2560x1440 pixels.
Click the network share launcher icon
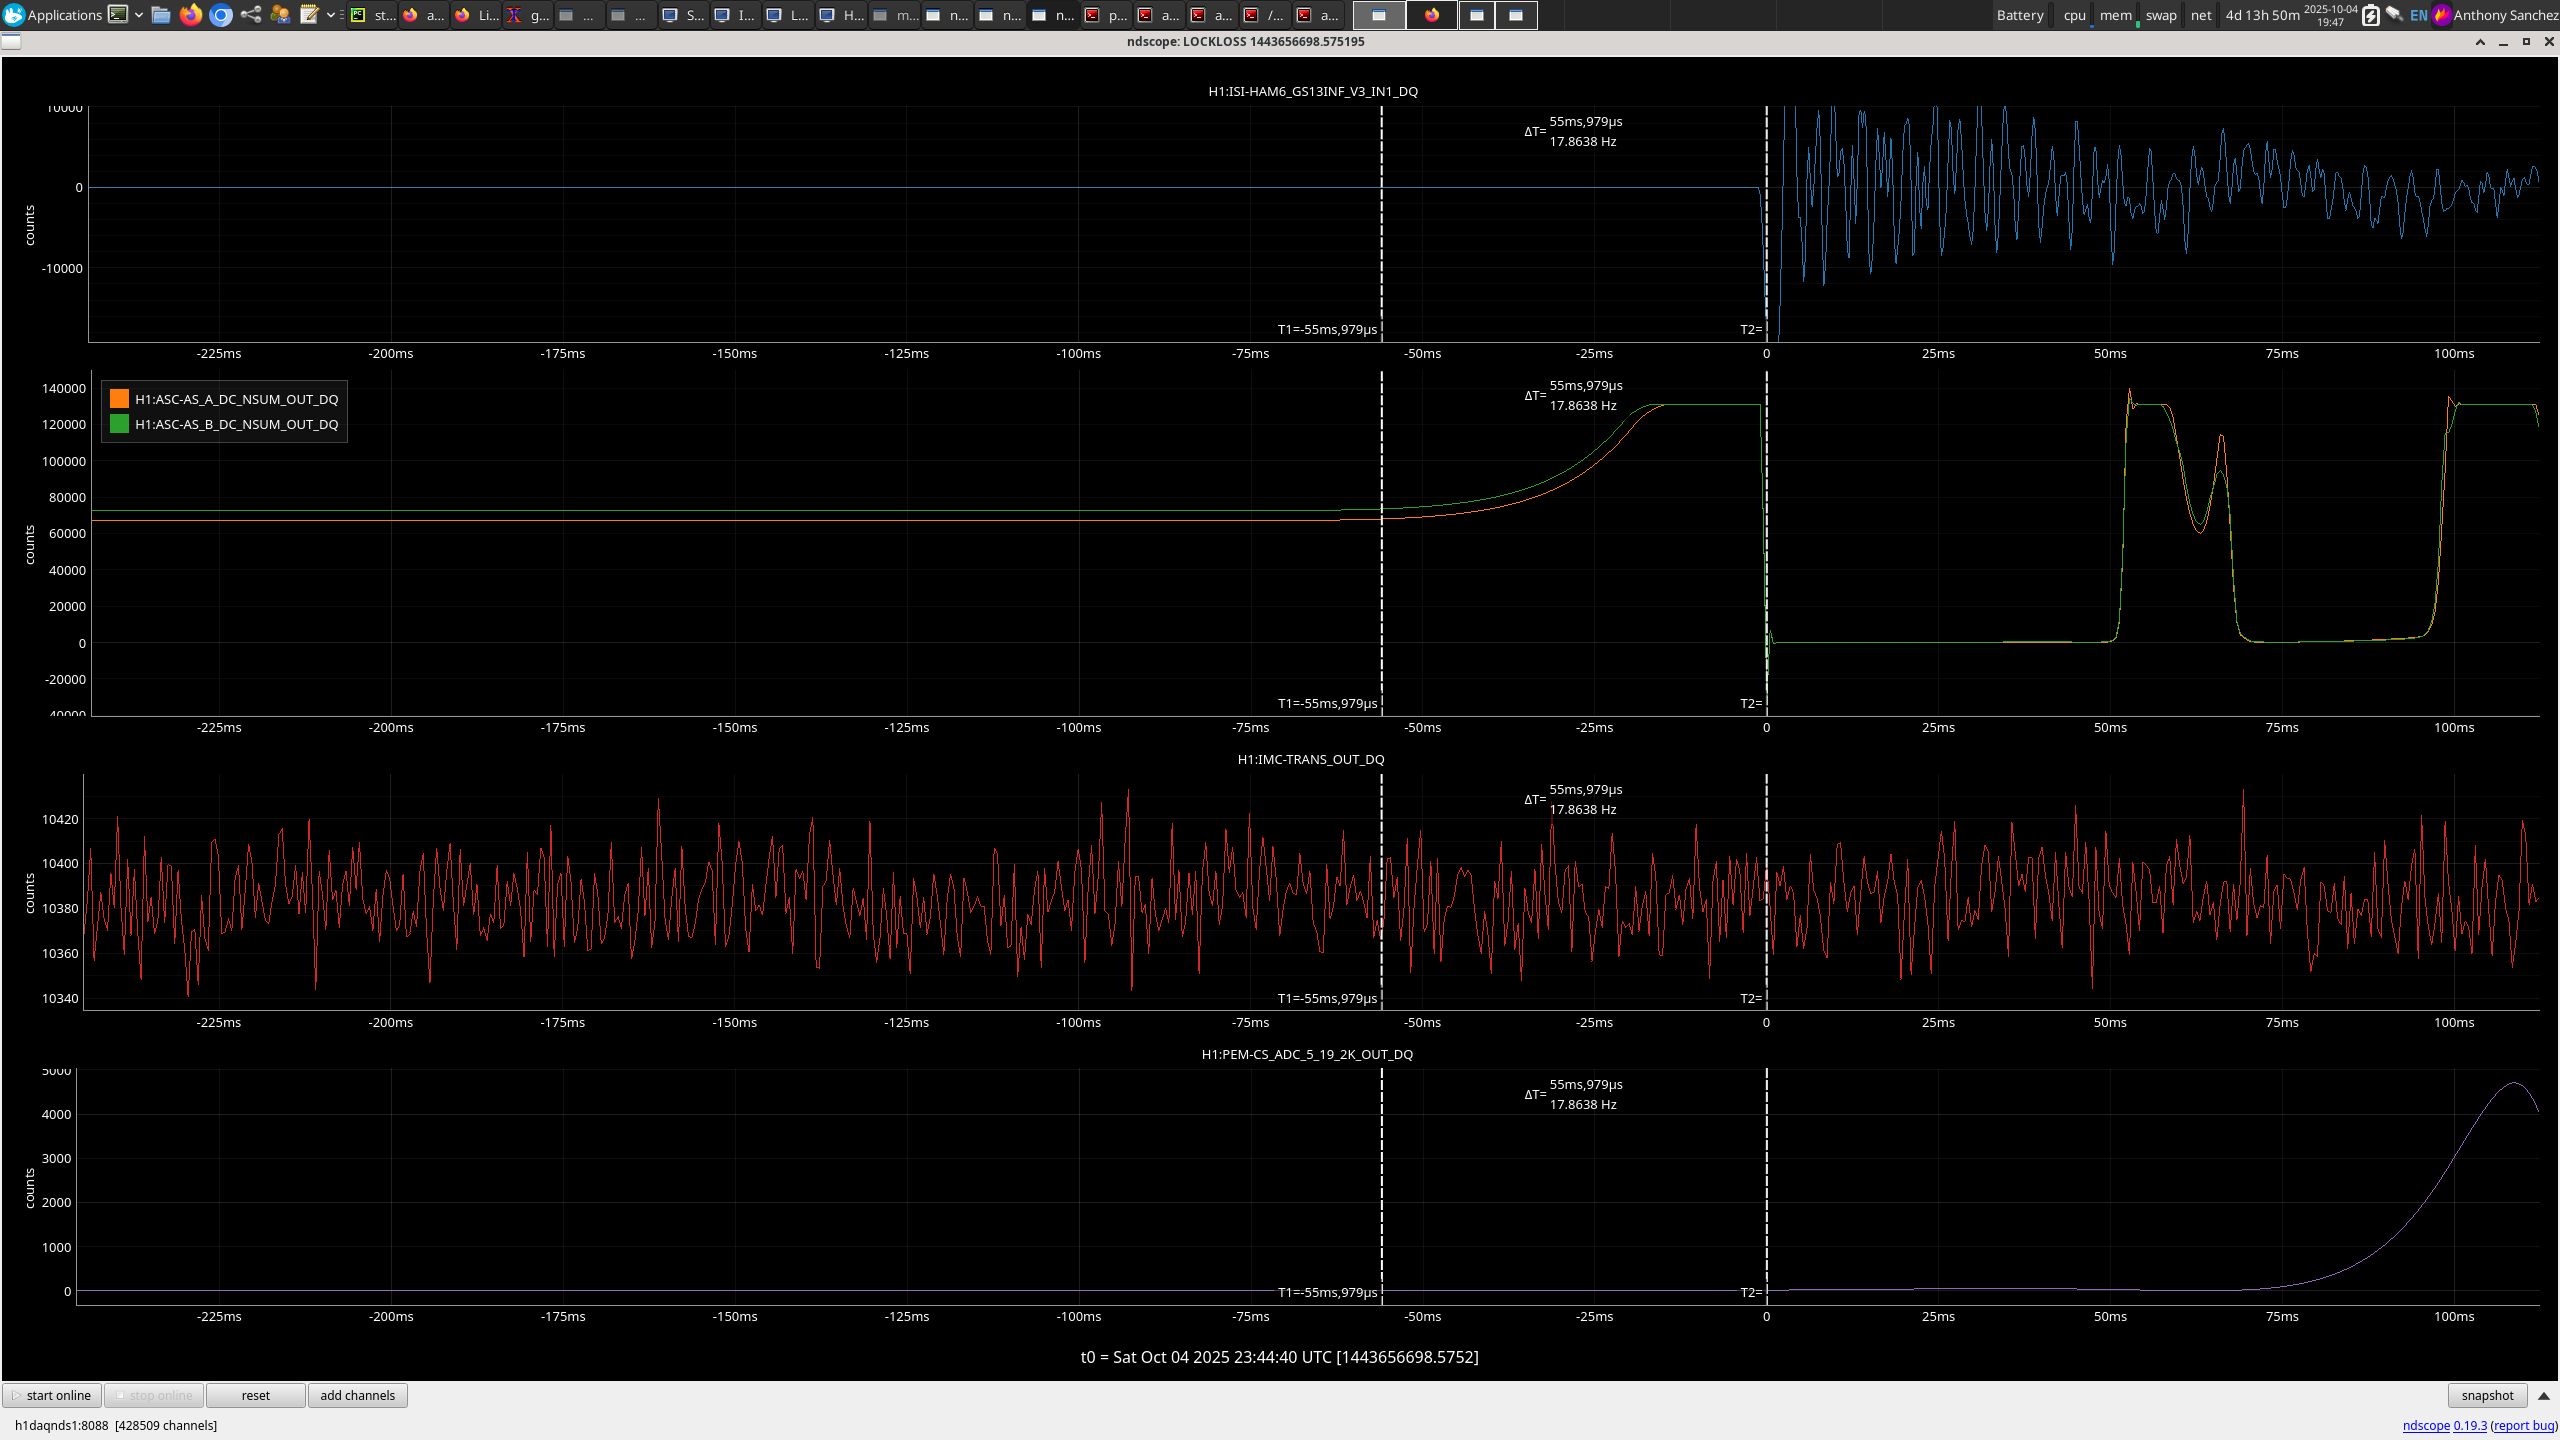[251, 15]
